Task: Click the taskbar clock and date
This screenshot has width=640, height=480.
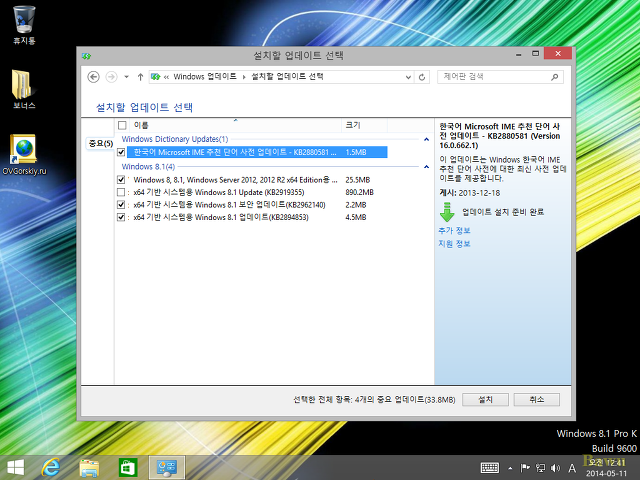Action: 607,468
